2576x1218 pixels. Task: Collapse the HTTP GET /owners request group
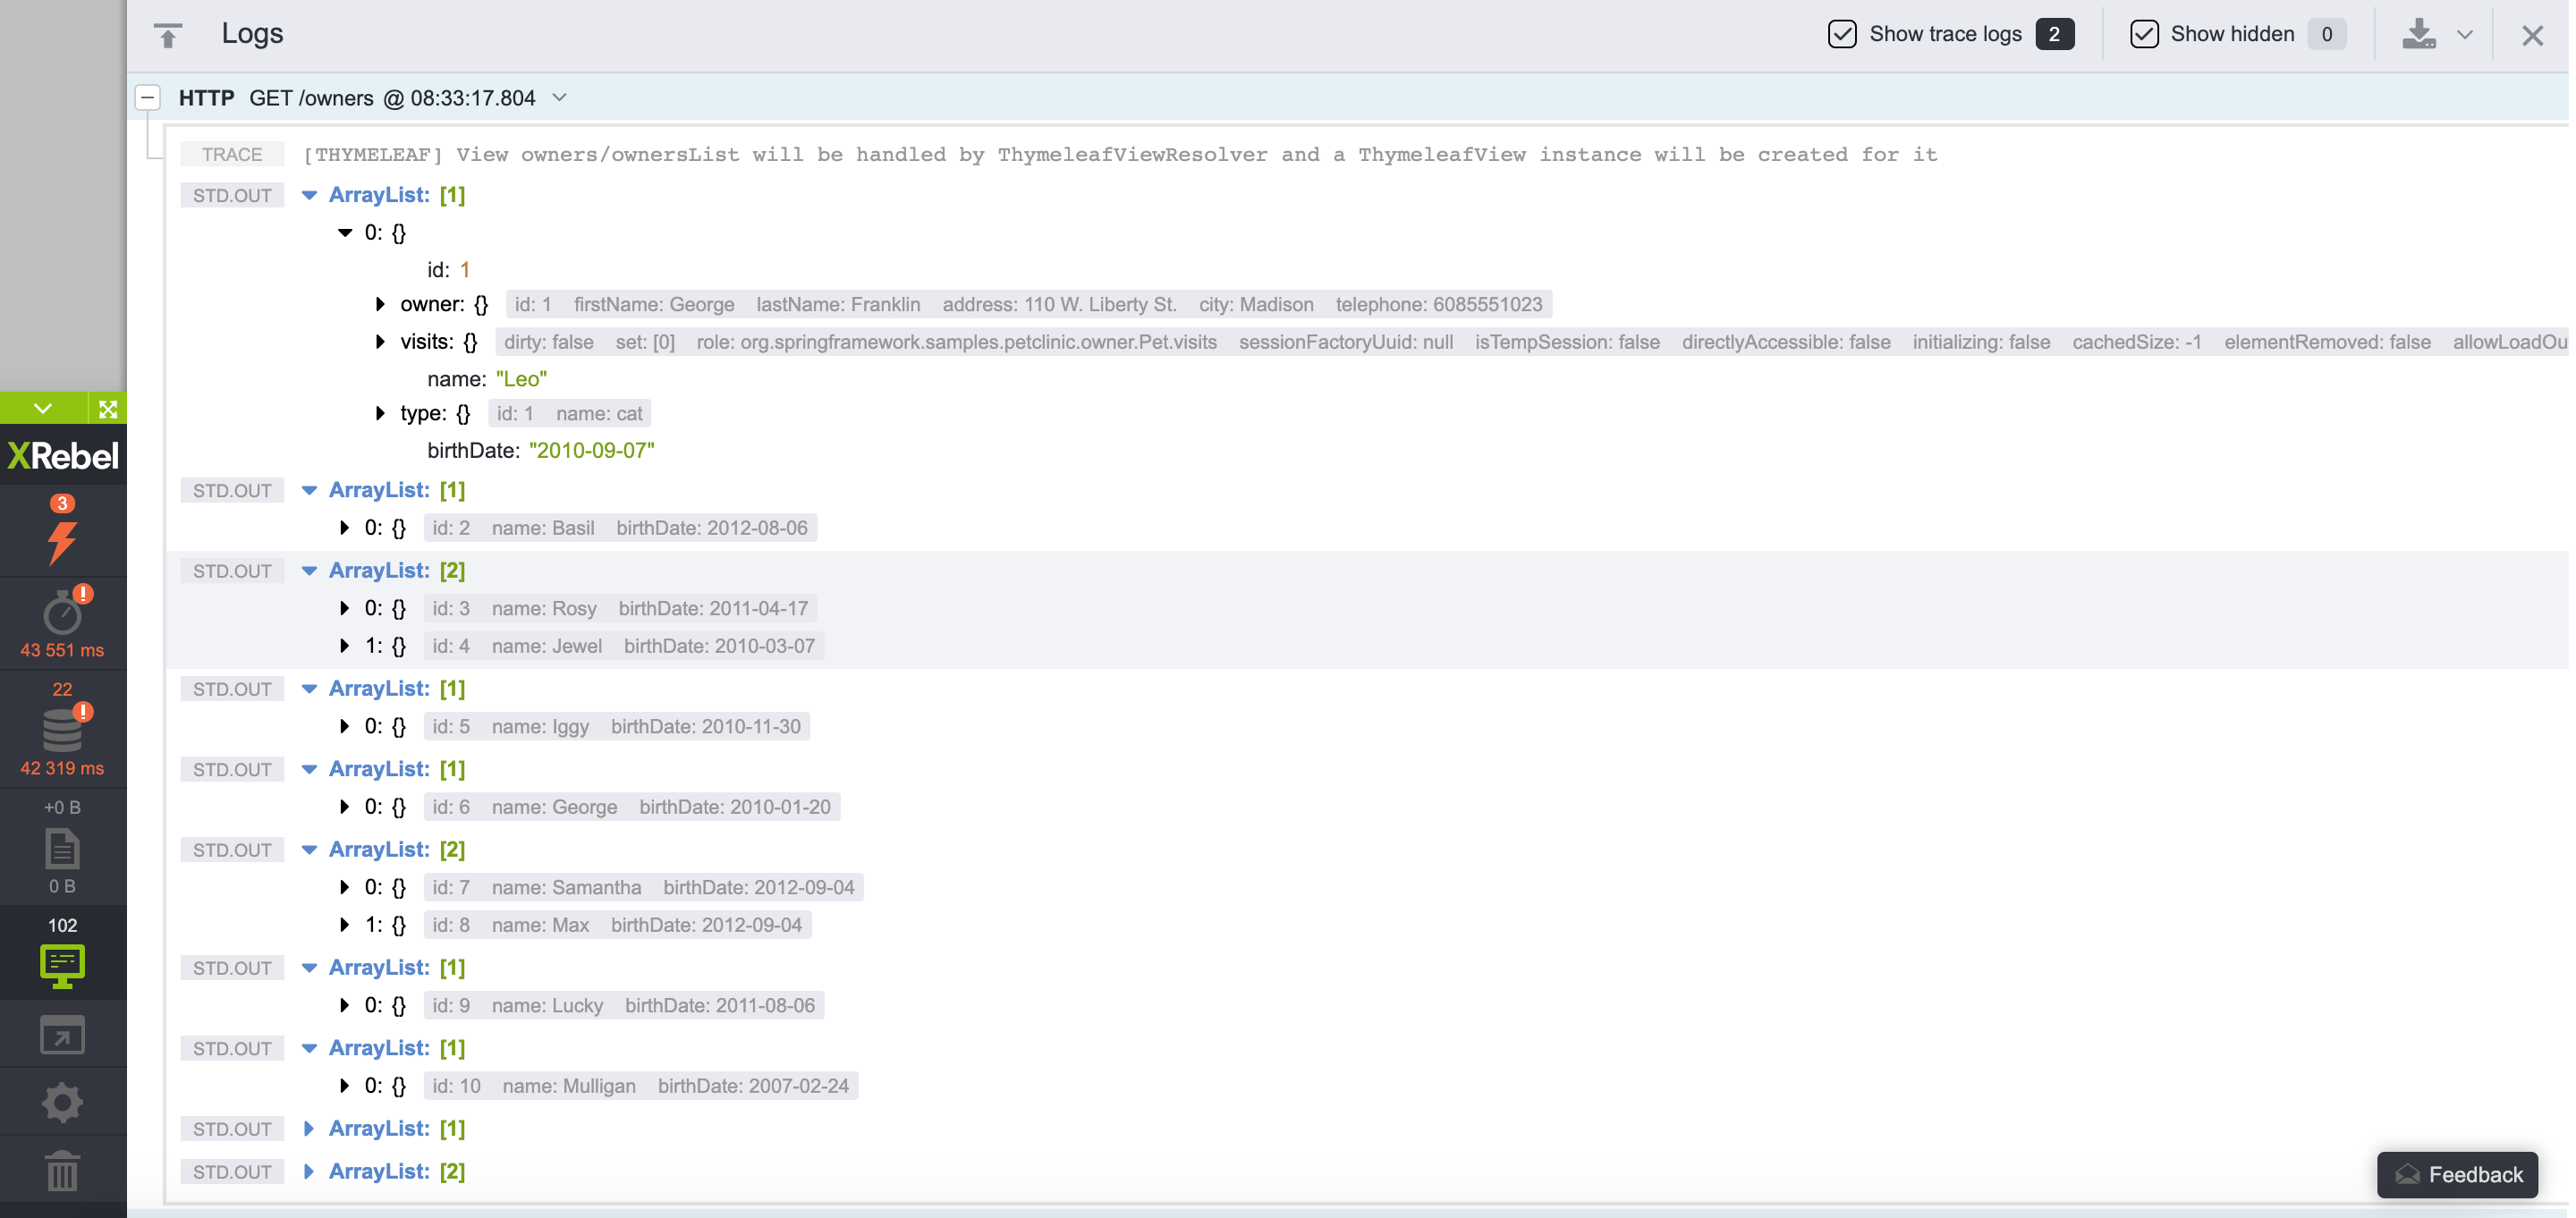[148, 97]
